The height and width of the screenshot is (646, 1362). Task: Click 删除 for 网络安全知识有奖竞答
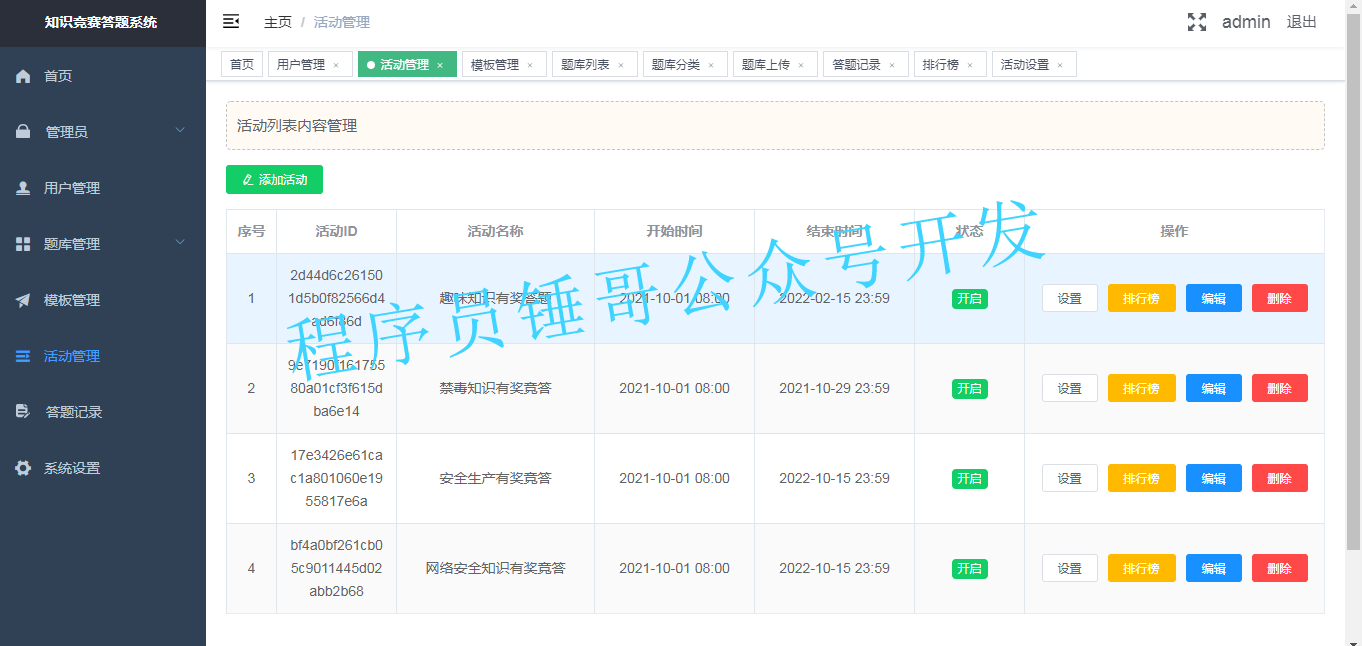1280,568
